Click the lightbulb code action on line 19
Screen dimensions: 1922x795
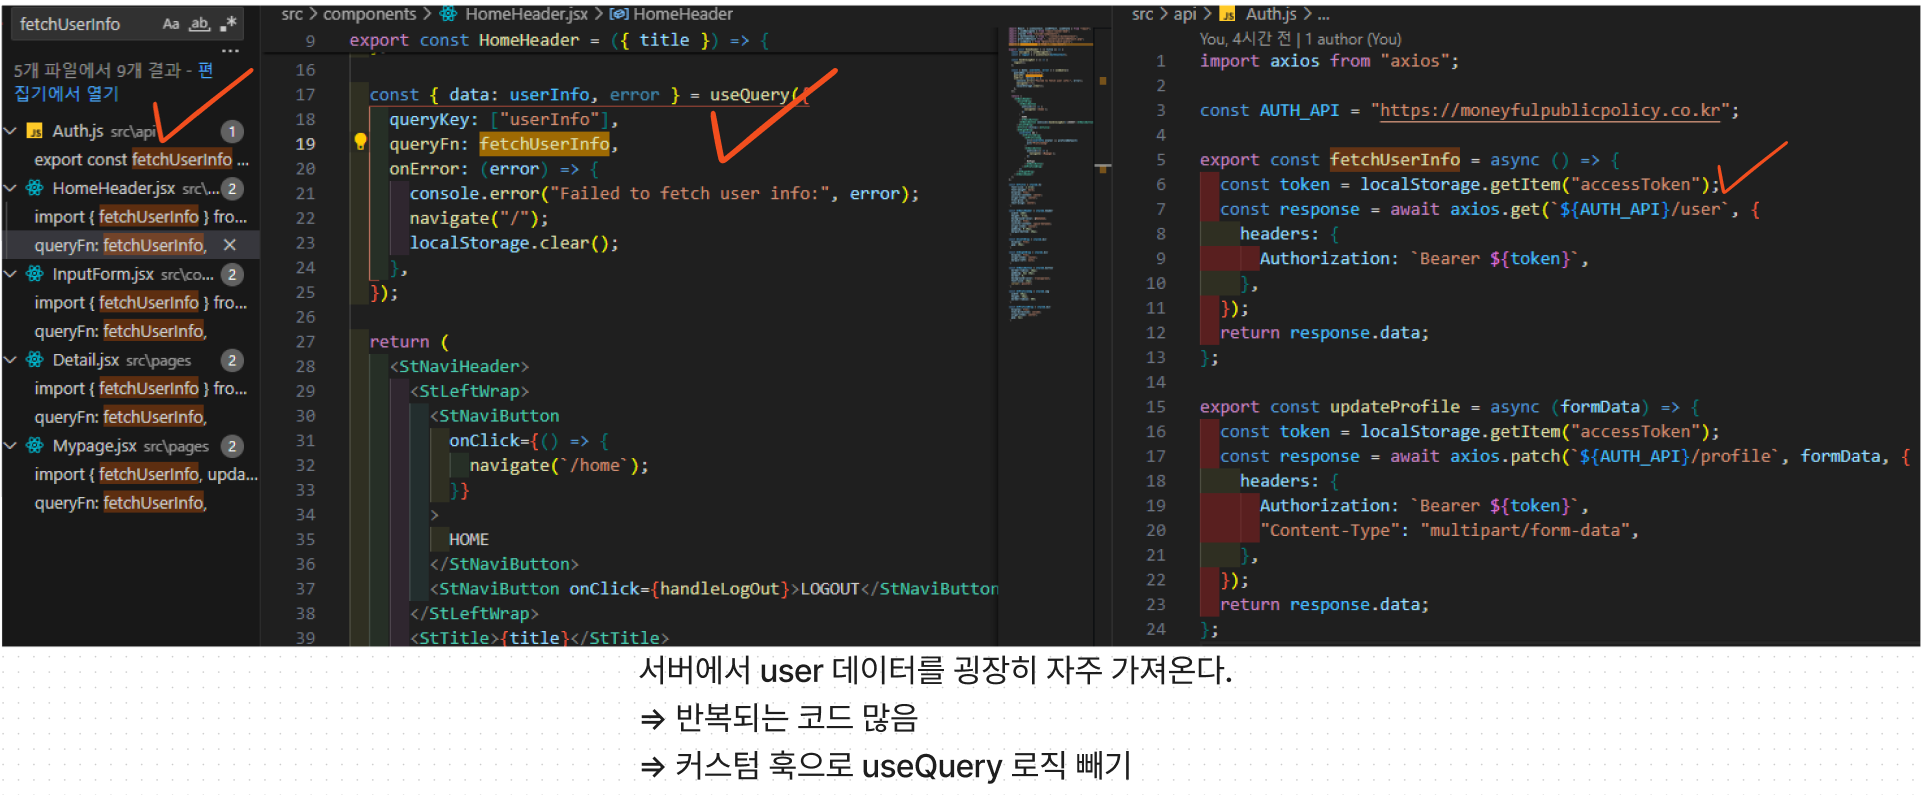click(360, 142)
